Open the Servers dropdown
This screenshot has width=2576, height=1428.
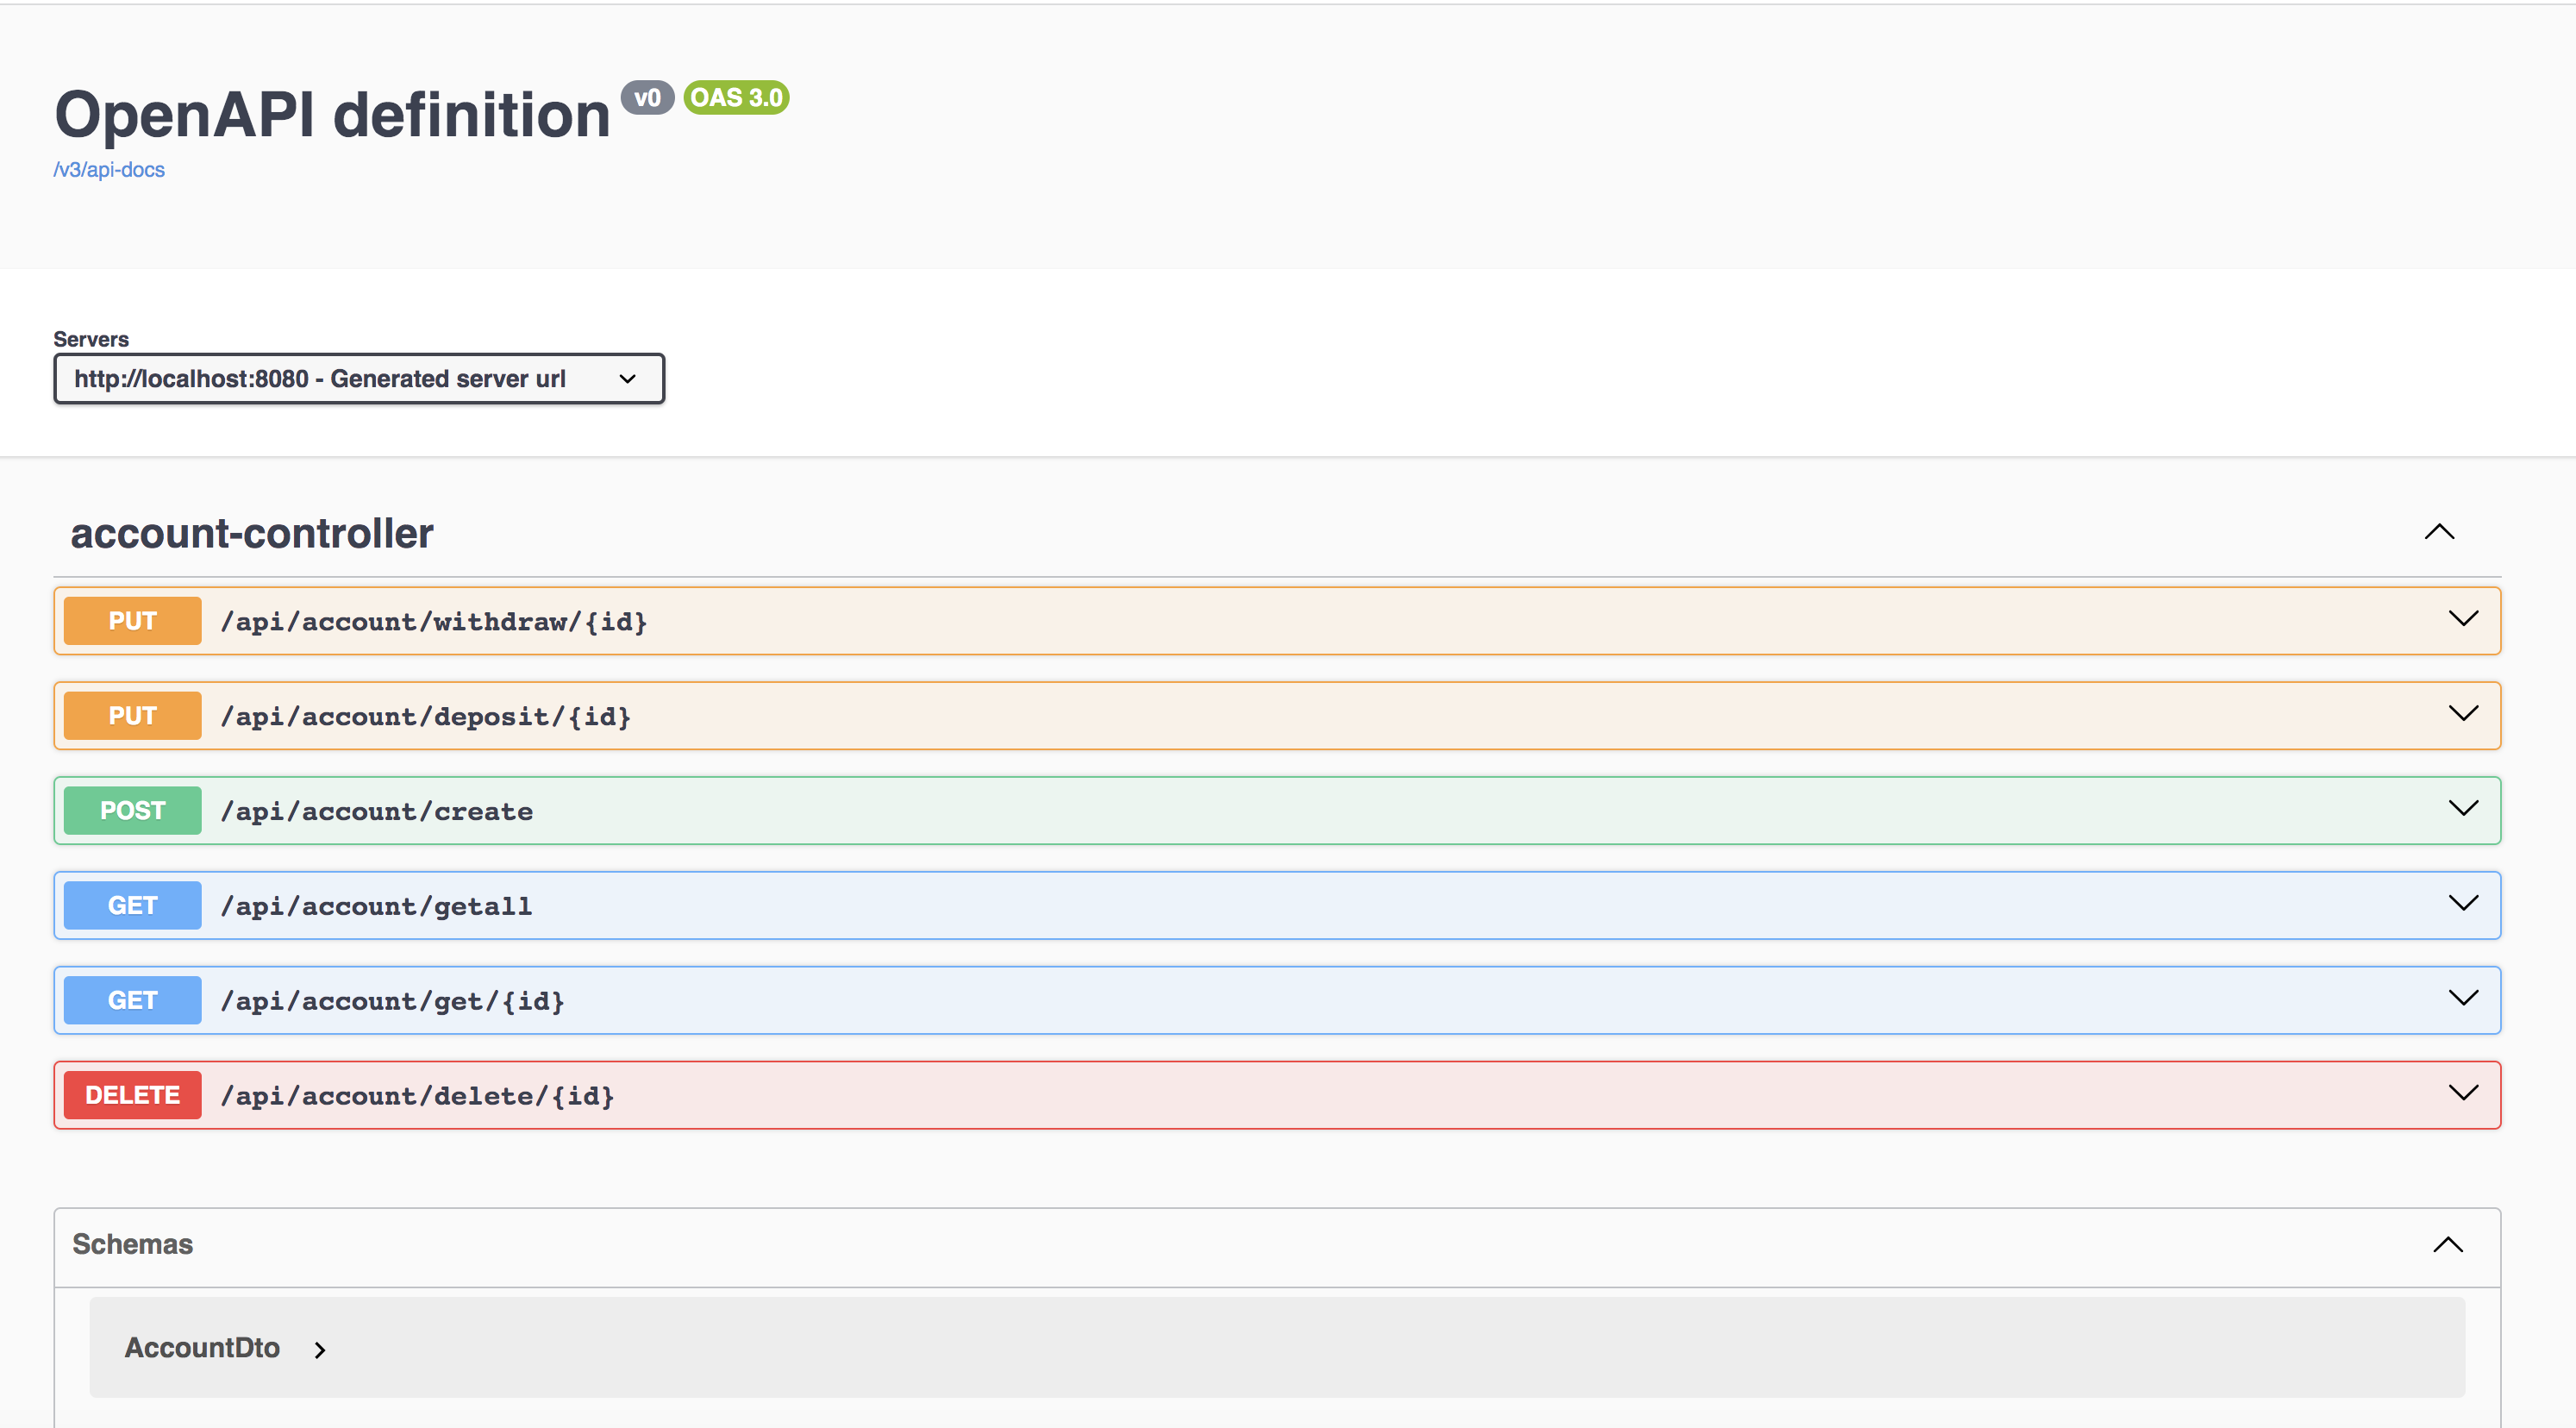[x=358, y=378]
